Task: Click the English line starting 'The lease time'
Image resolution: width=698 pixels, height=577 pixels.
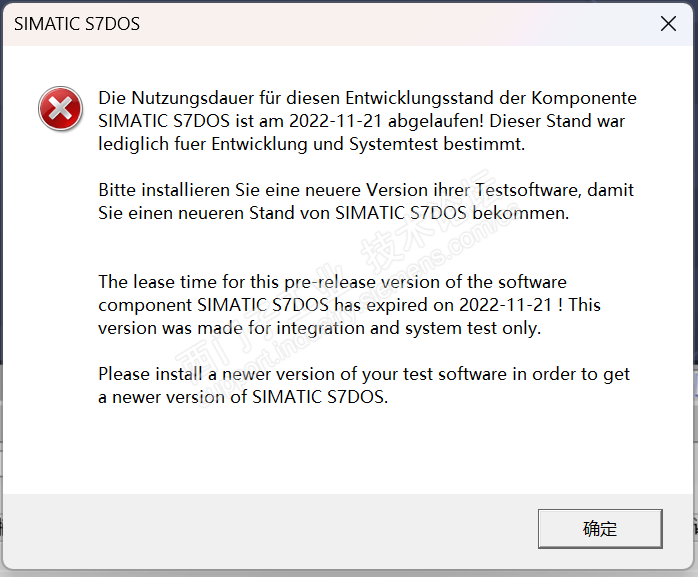Action: click(332, 282)
